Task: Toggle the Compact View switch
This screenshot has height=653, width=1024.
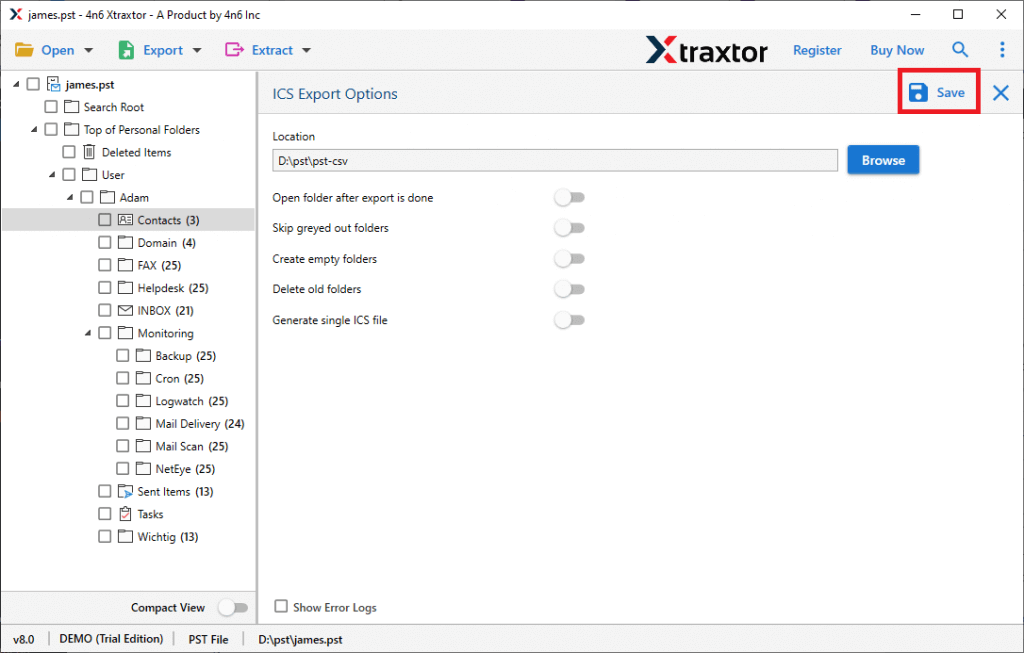Action: pyautogui.click(x=233, y=607)
